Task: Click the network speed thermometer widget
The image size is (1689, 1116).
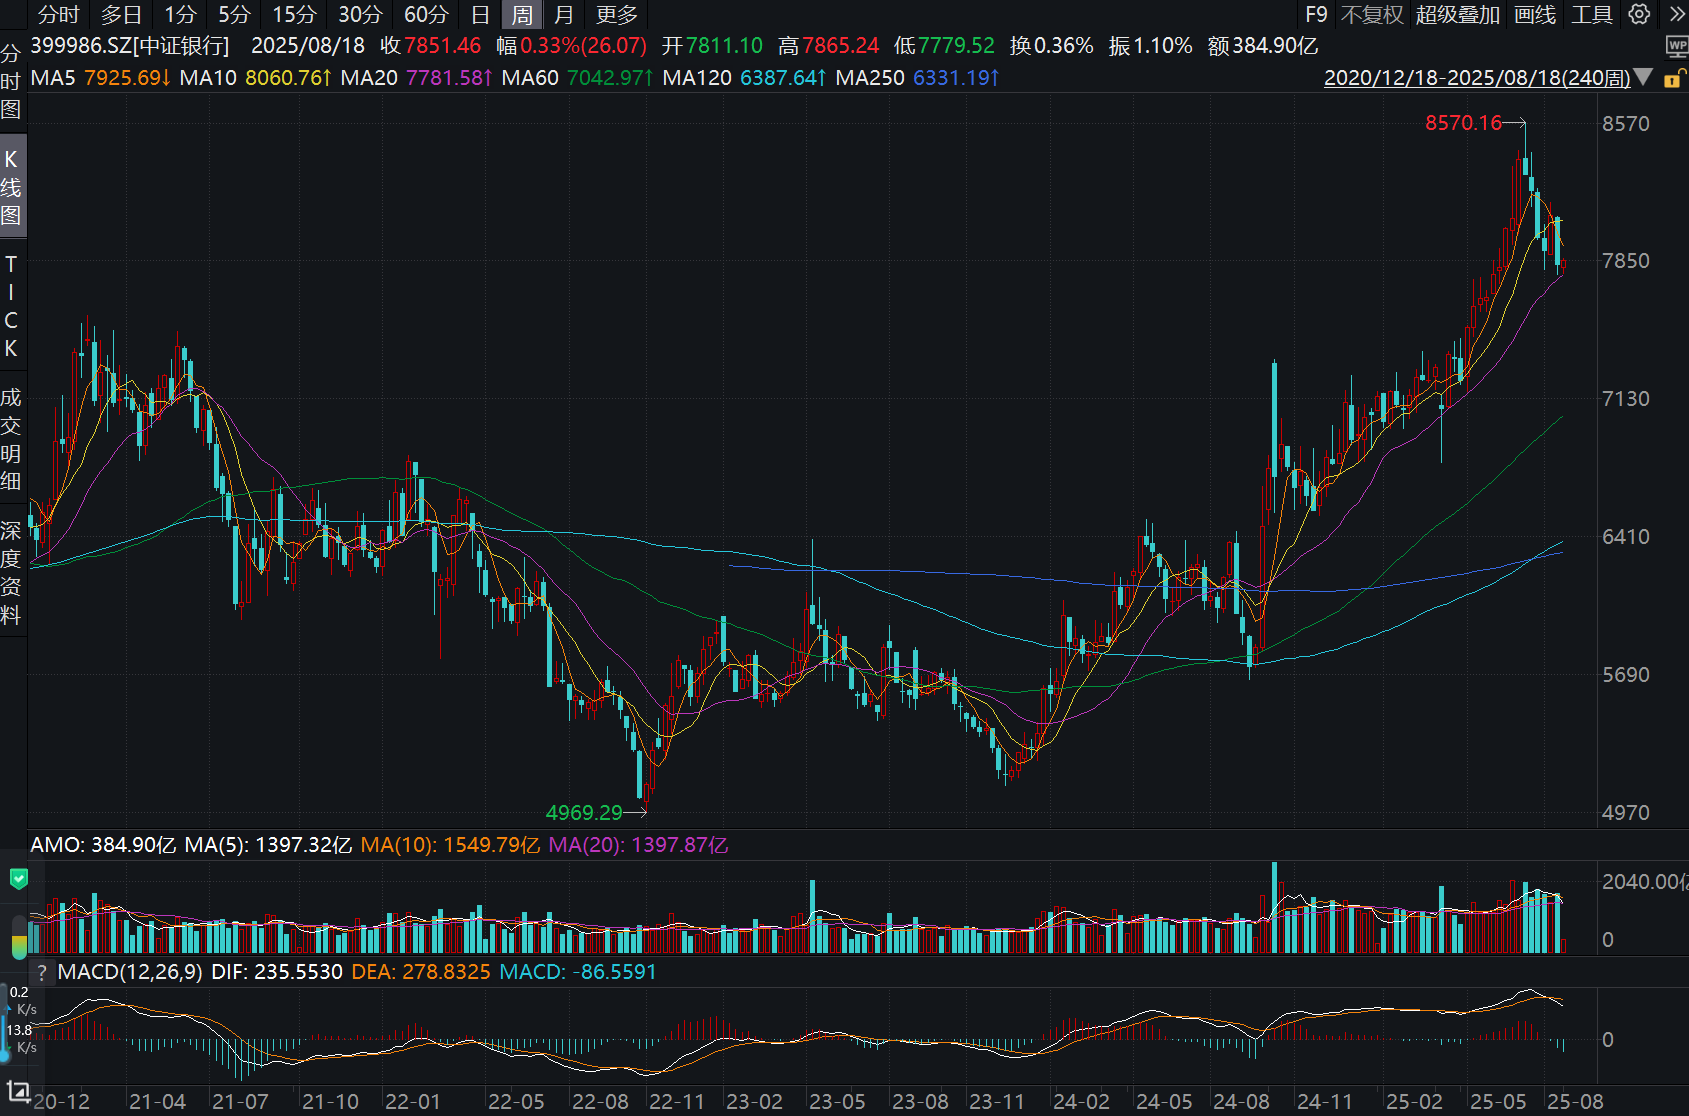Action: (6, 1022)
